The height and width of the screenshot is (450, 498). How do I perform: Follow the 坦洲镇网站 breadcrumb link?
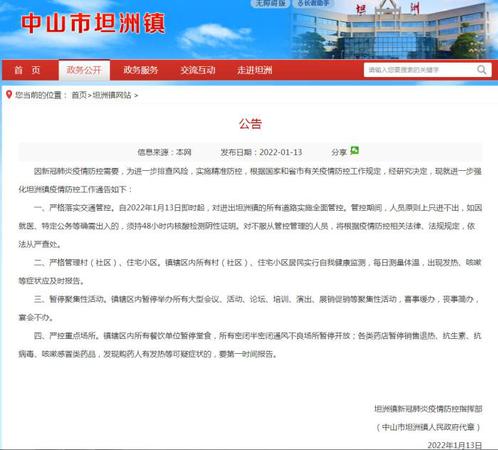[112, 95]
